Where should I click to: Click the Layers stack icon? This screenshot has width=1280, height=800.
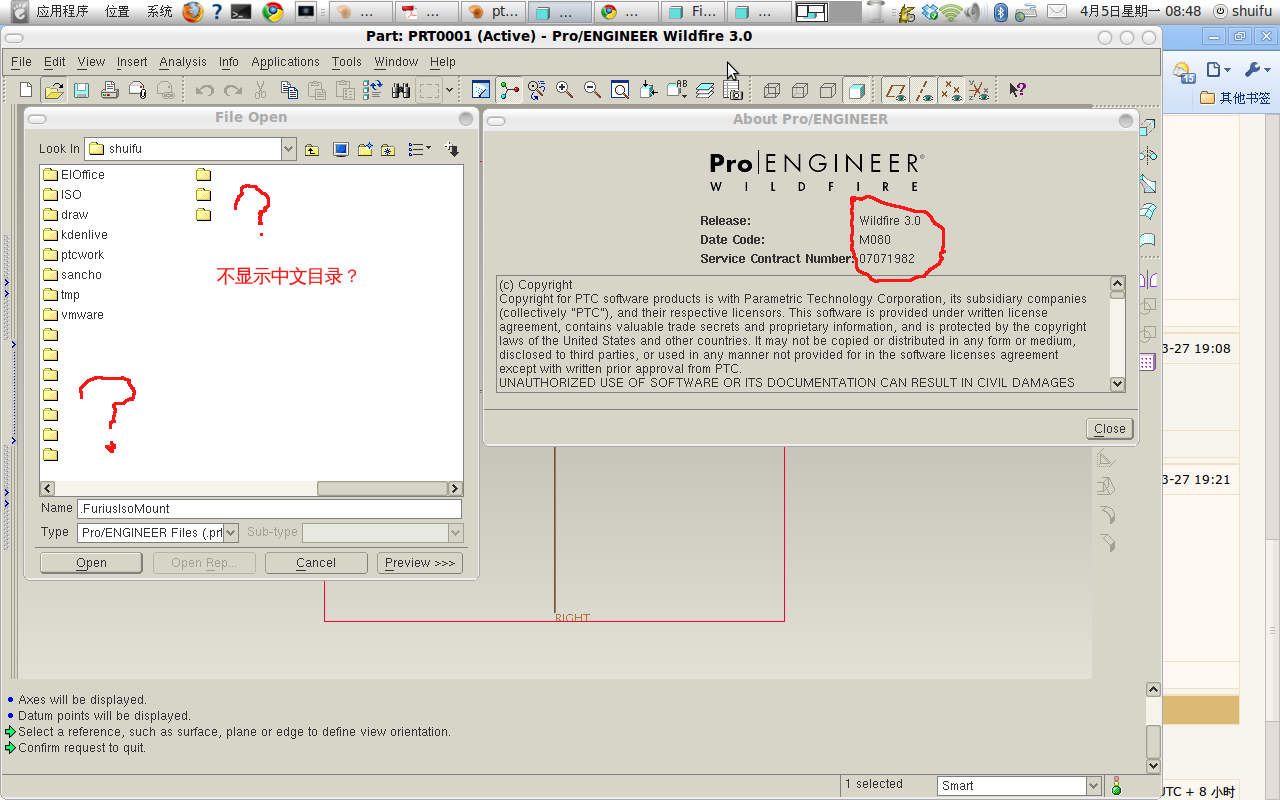(x=705, y=90)
